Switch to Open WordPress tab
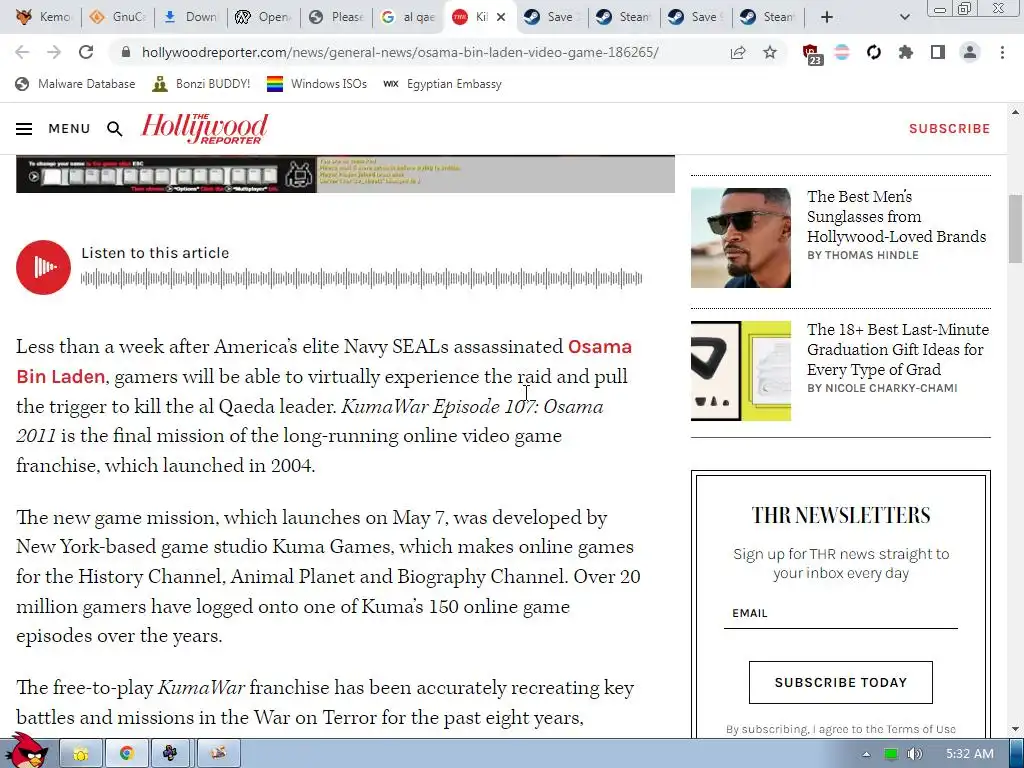This screenshot has height=768, width=1024. [264, 17]
